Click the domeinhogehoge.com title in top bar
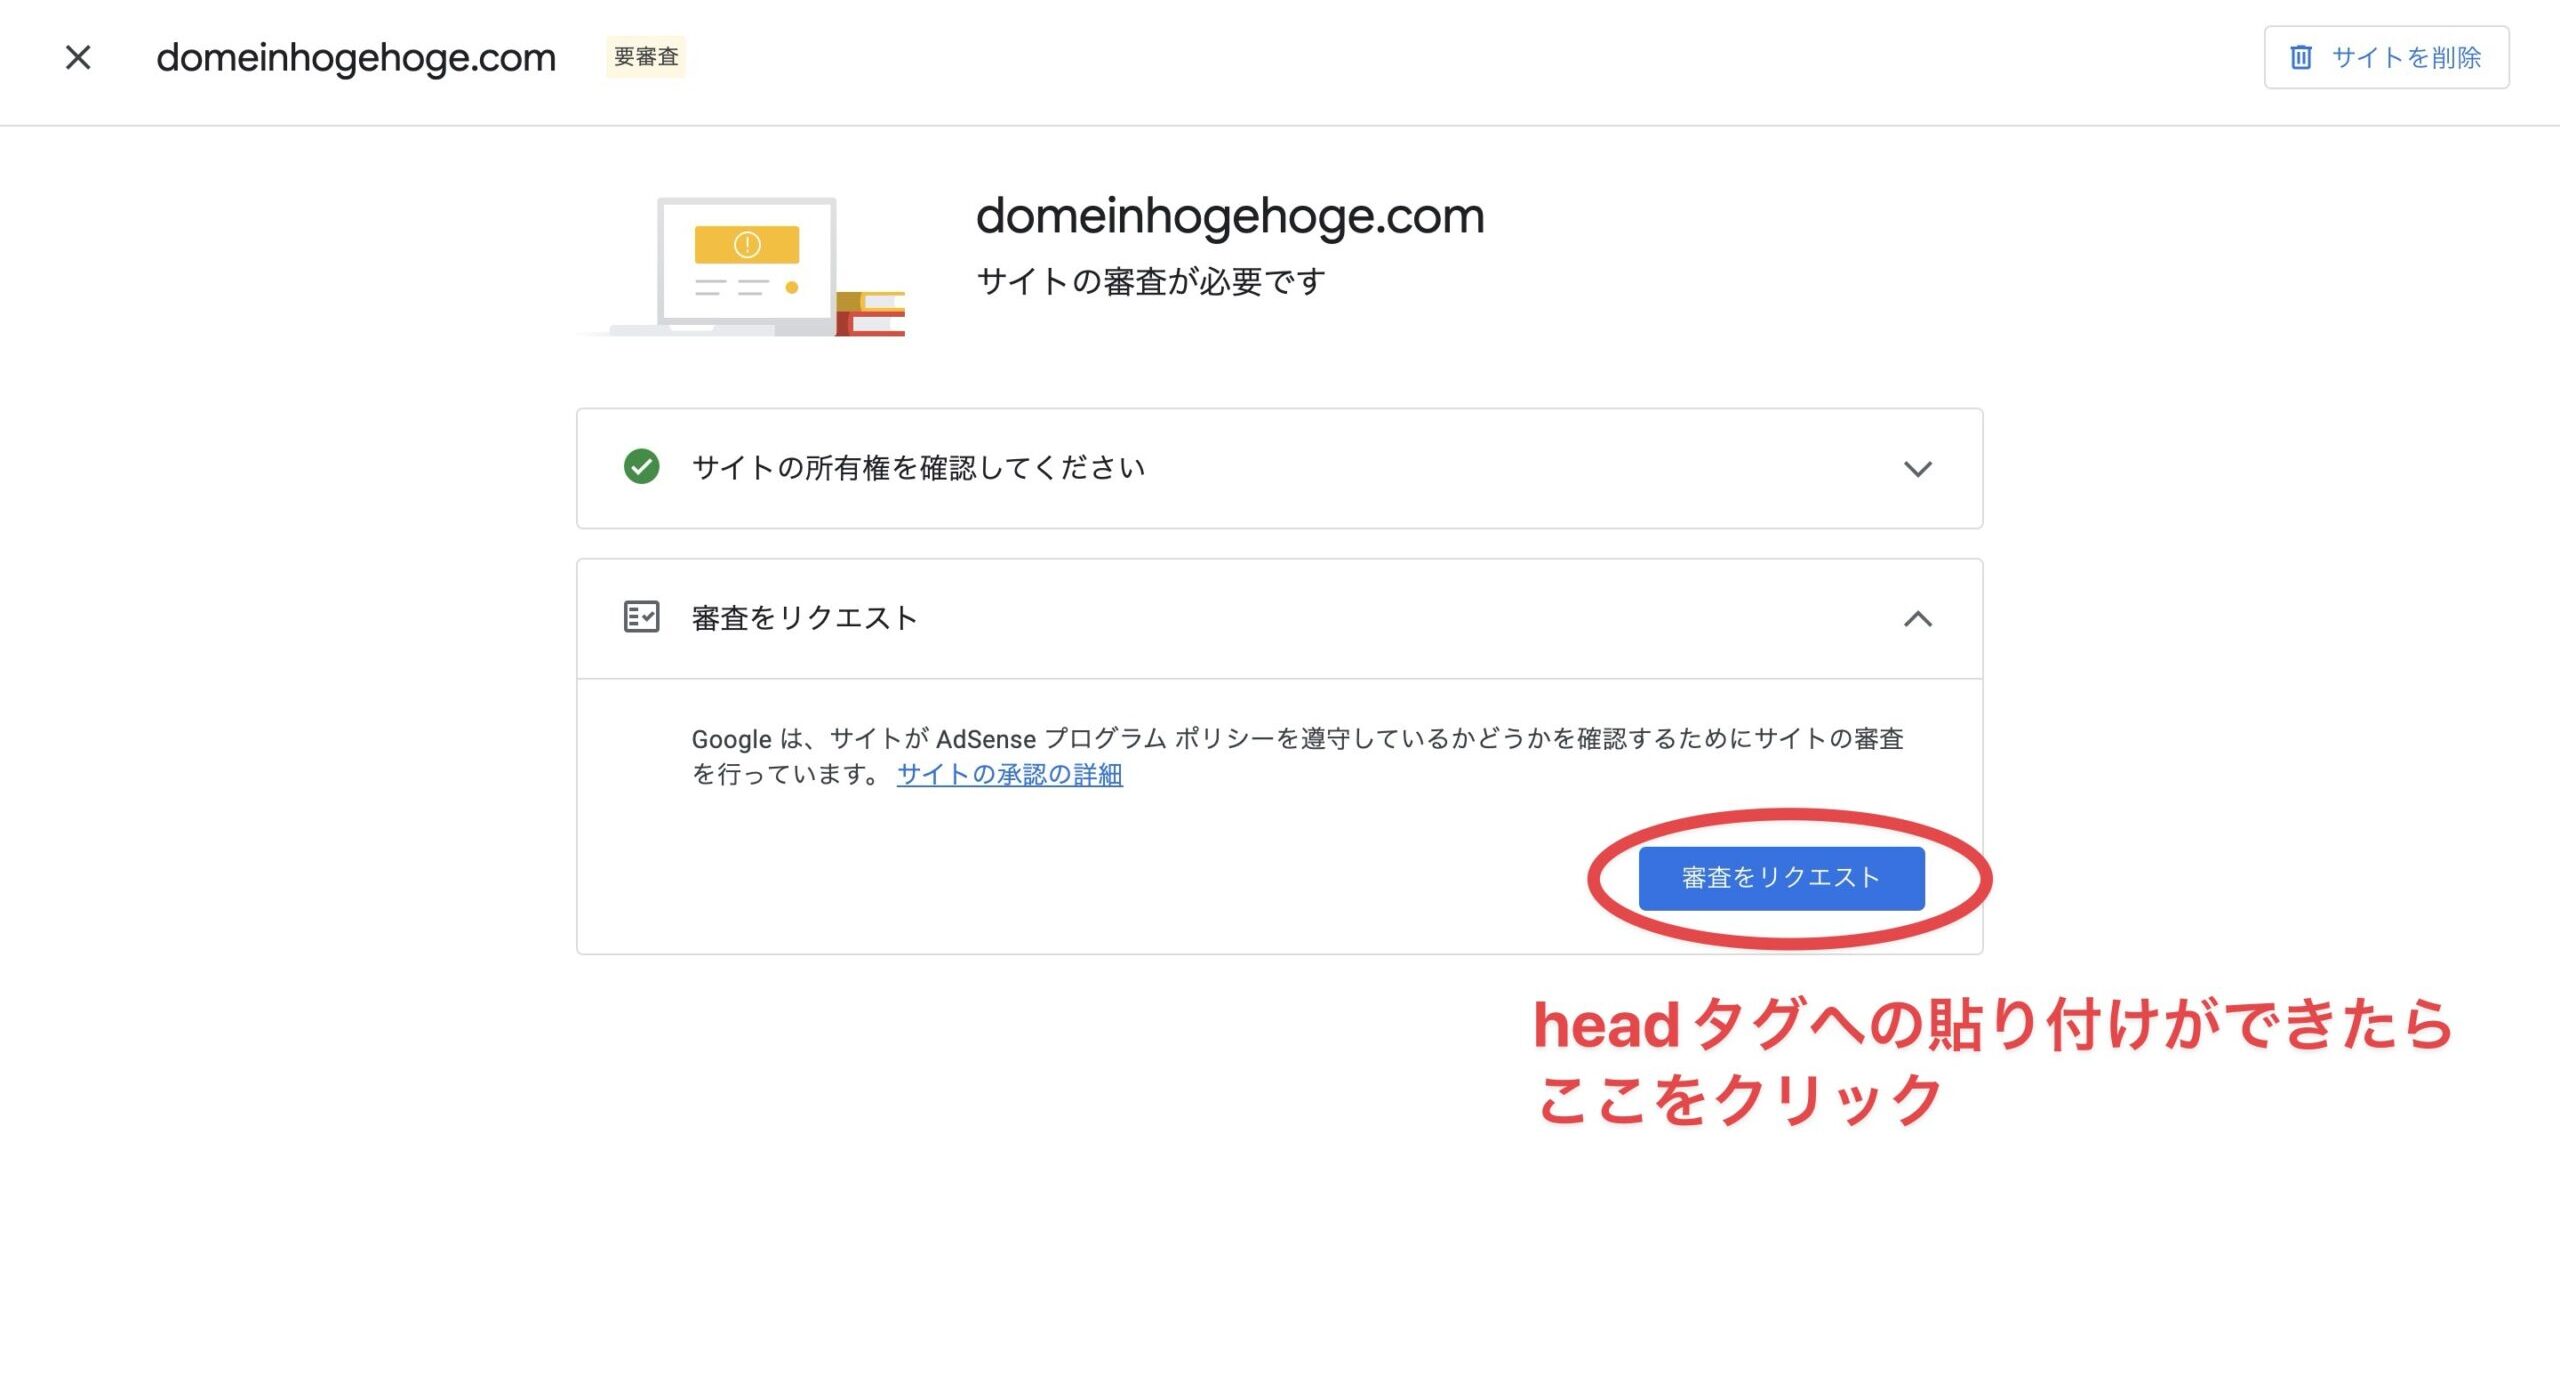 pos(356,58)
